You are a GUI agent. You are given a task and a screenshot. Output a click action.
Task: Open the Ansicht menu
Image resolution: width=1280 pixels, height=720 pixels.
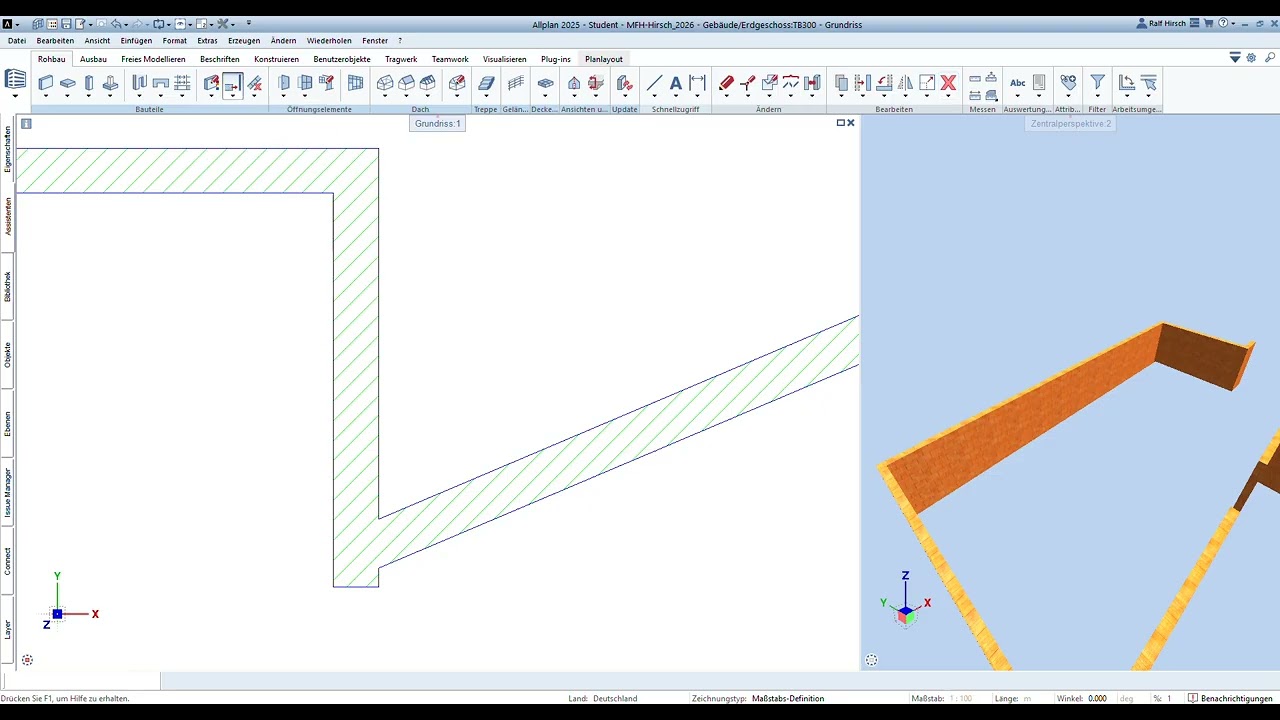[x=98, y=41]
